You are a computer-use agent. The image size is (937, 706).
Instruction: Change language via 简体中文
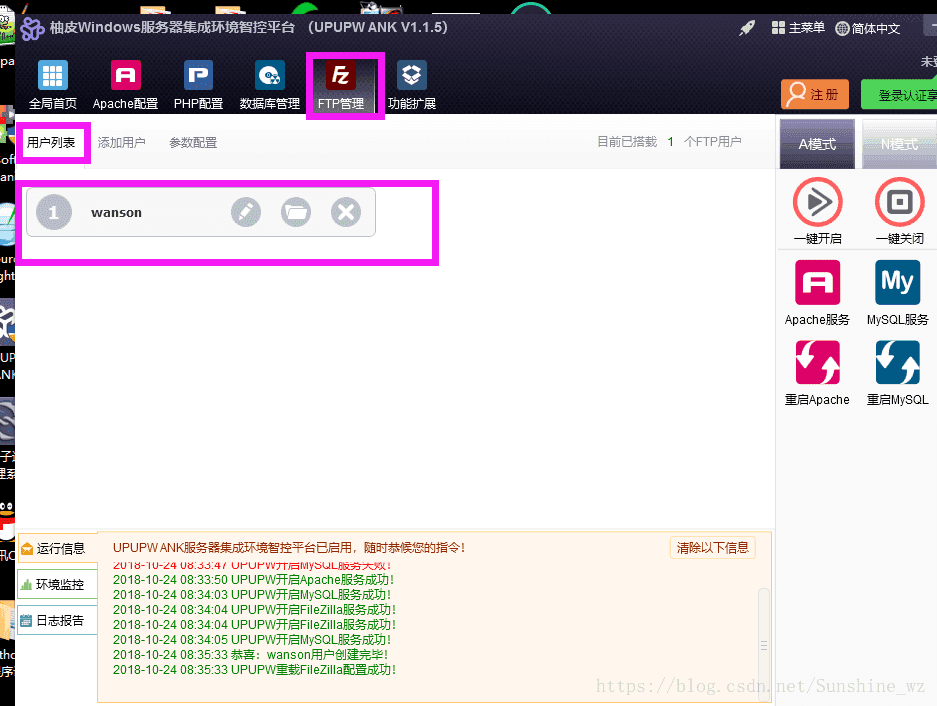pos(868,28)
